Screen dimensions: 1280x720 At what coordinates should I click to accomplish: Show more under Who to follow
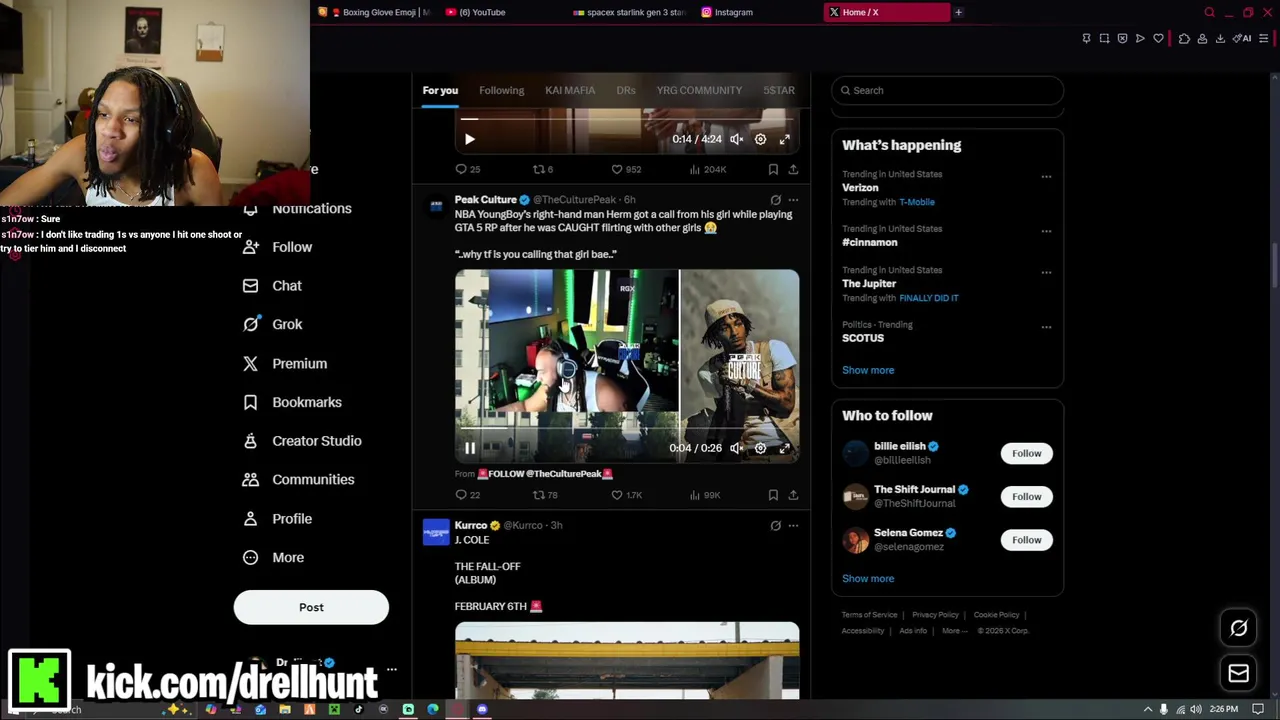868,578
